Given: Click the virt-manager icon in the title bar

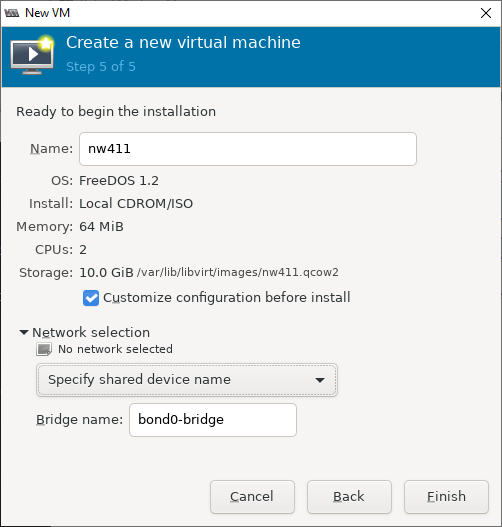Looking at the screenshot, I should tap(12, 13).
